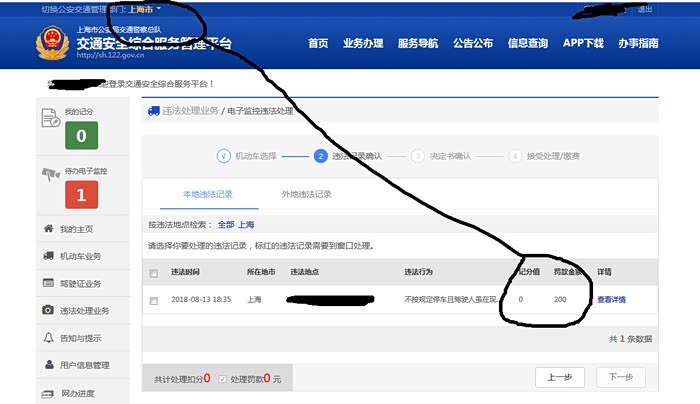Click the 待办电子监控 camera icon
700x404 pixels.
[50, 174]
